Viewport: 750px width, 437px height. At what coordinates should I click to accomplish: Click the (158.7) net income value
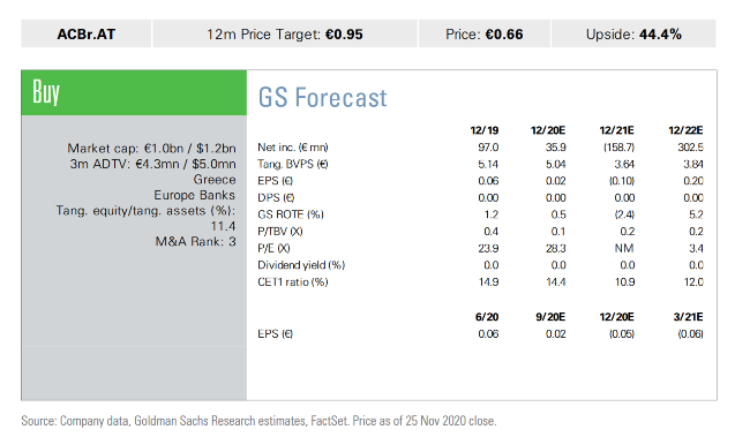tap(619, 147)
